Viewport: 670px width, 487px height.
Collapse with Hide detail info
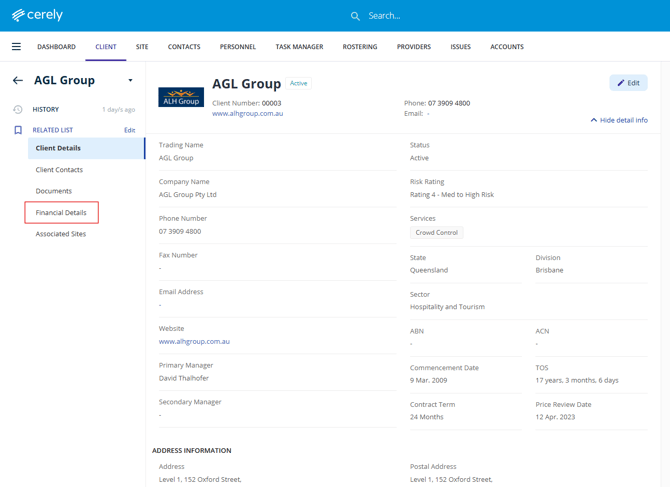[619, 120]
